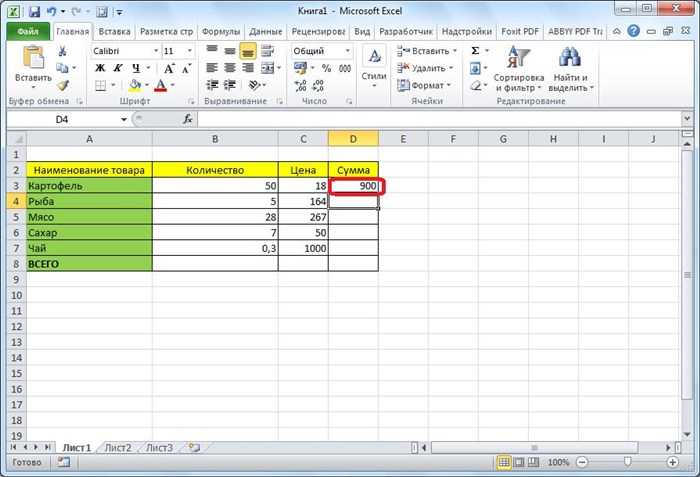Decrease font size with small A icon
The width and height of the screenshot is (700, 477).
(186, 68)
